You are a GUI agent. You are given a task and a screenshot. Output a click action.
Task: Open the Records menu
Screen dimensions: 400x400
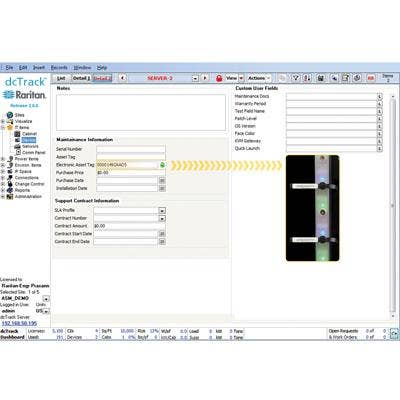[x=59, y=68]
